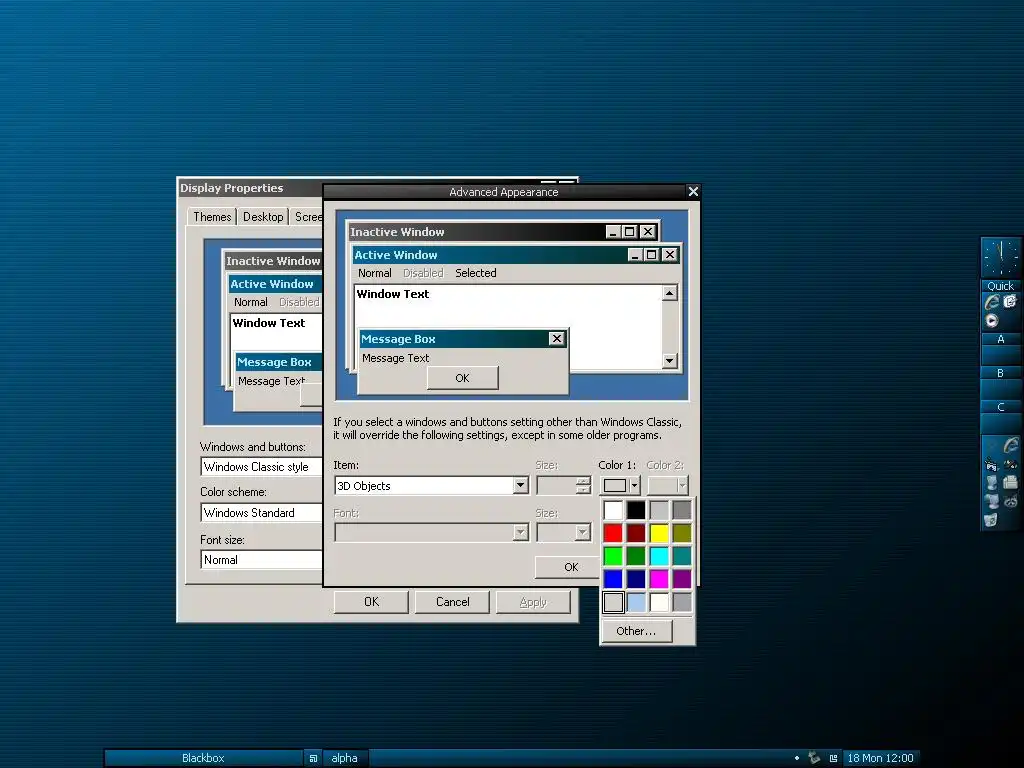Click the alpha workspace label on taskbar
This screenshot has width=1024, height=768.
click(344, 758)
